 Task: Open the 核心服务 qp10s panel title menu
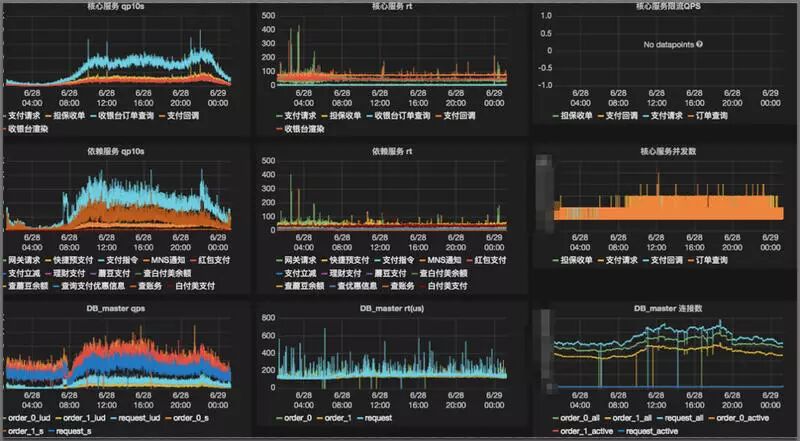click(116, 7)
